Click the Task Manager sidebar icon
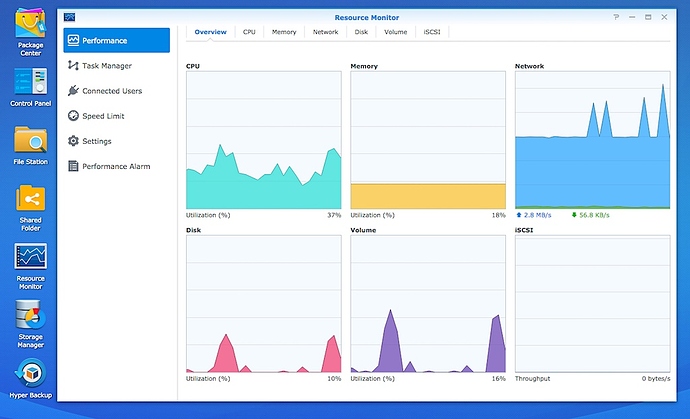 tap(73, 66)
